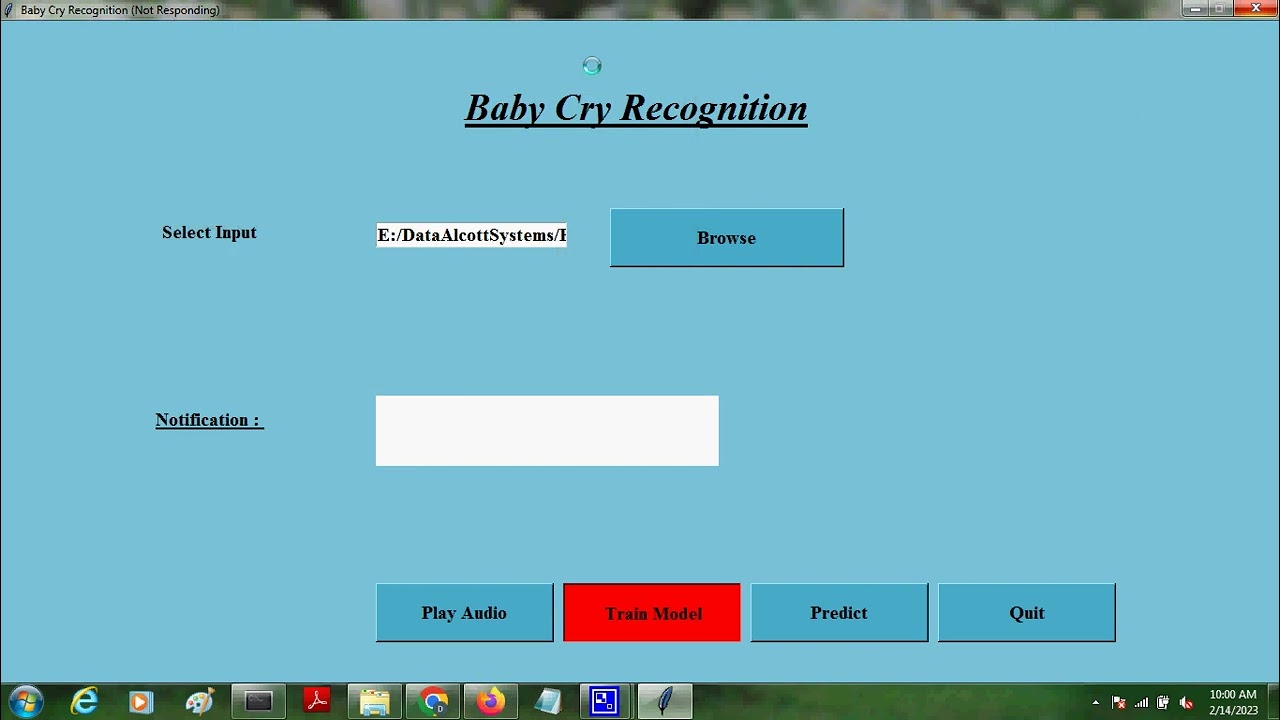Open the Windows Start menu orb
Image resolution: width=1280 pixels, height=720 pixels.
click(x=25, y=702)
